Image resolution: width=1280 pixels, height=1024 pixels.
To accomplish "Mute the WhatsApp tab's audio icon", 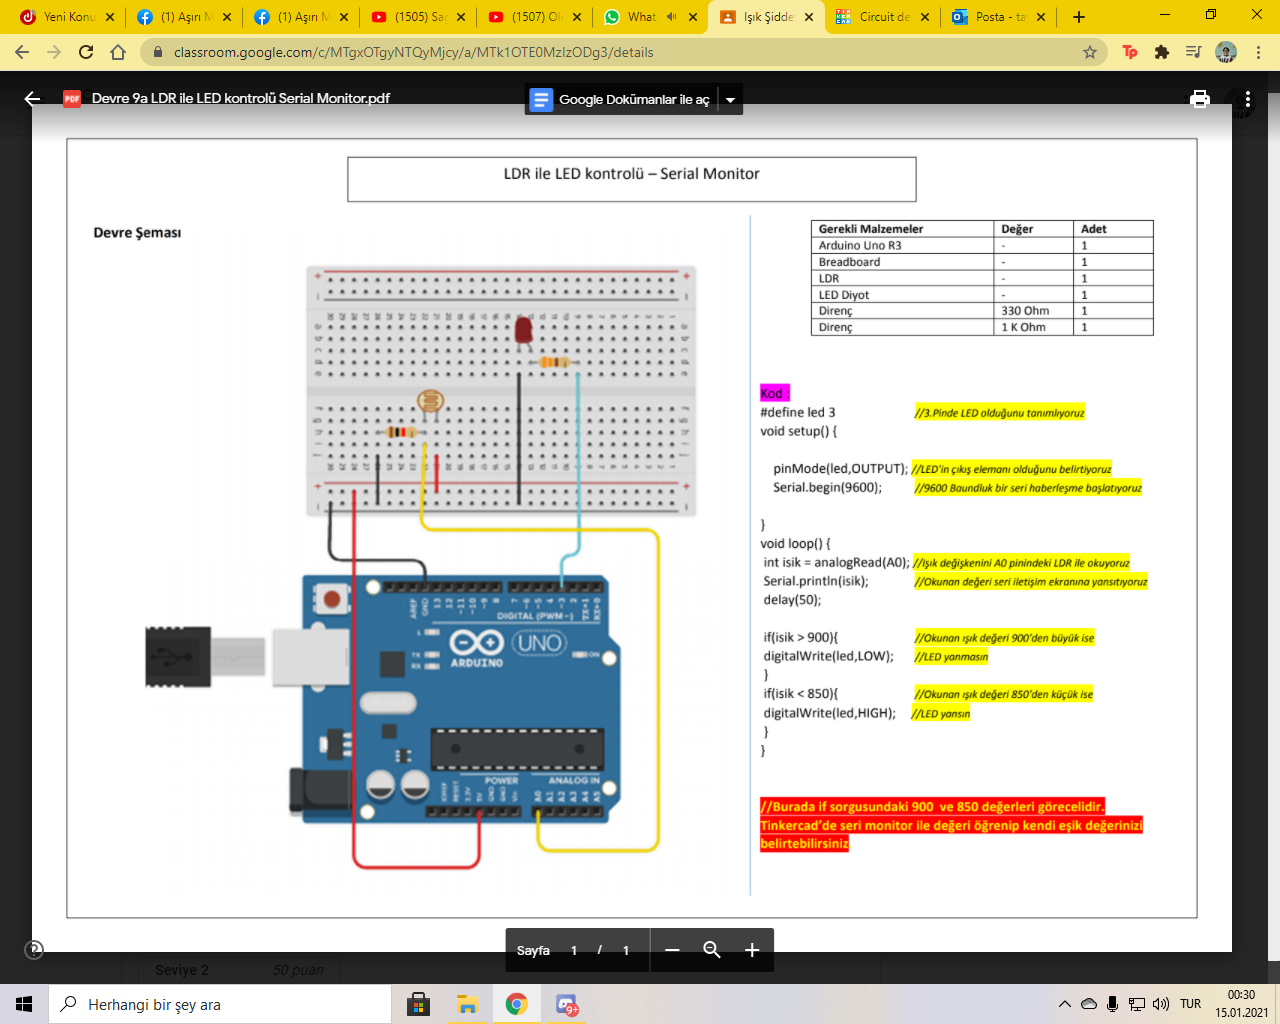I will point(671,17).
